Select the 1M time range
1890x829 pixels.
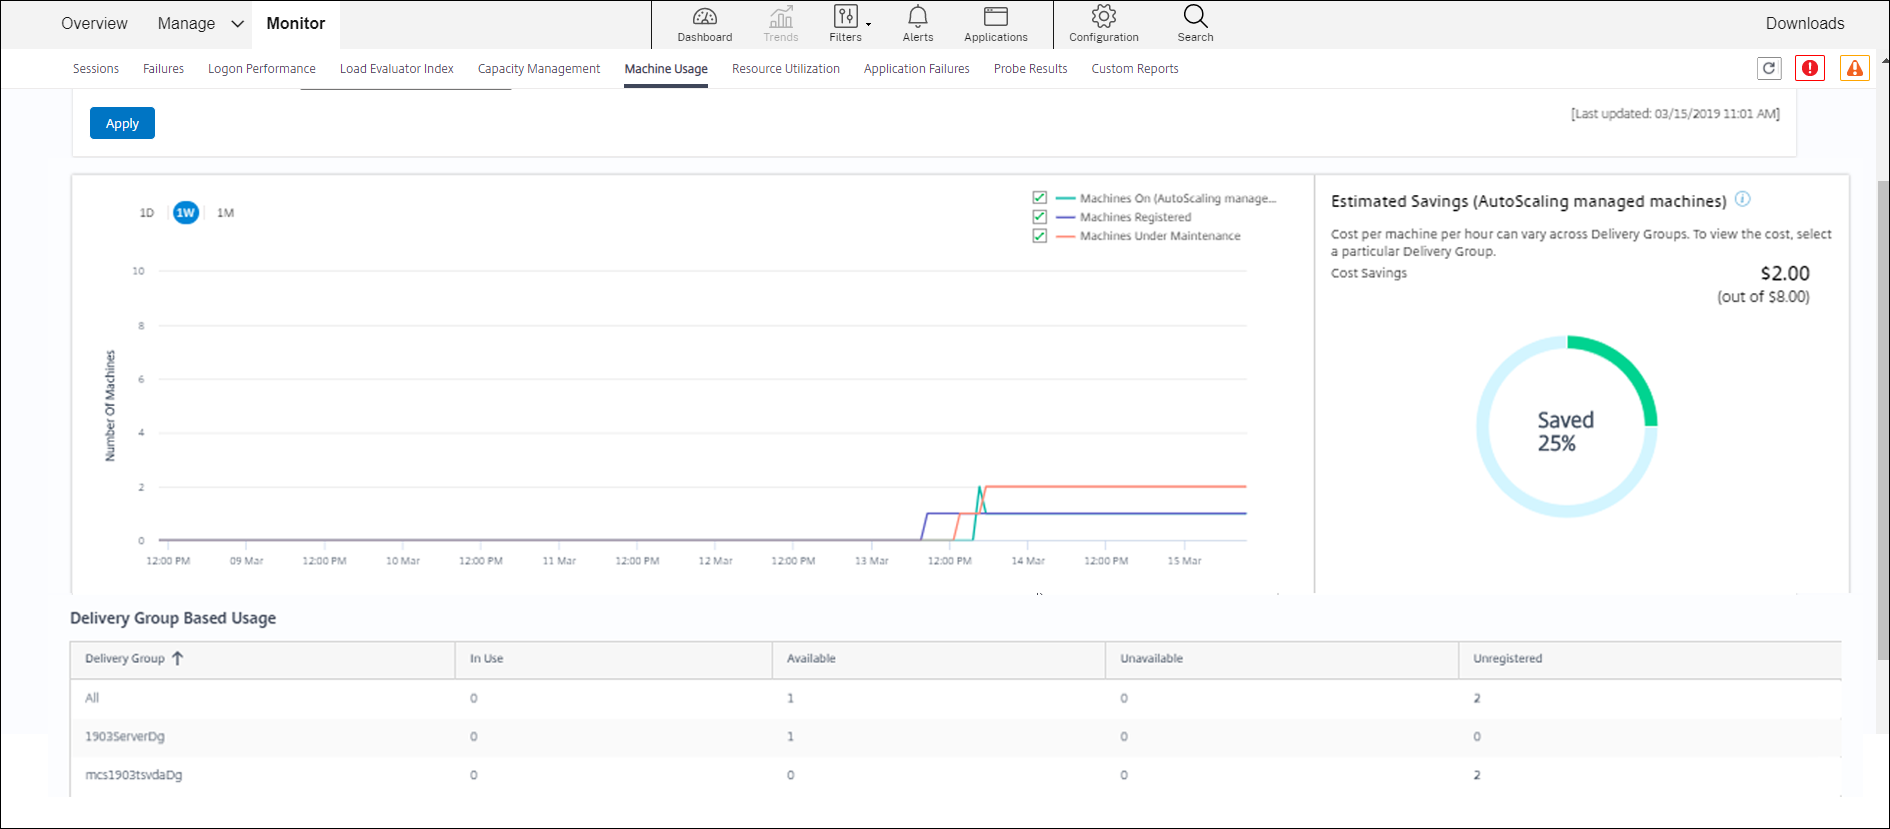tap(226, 213)
